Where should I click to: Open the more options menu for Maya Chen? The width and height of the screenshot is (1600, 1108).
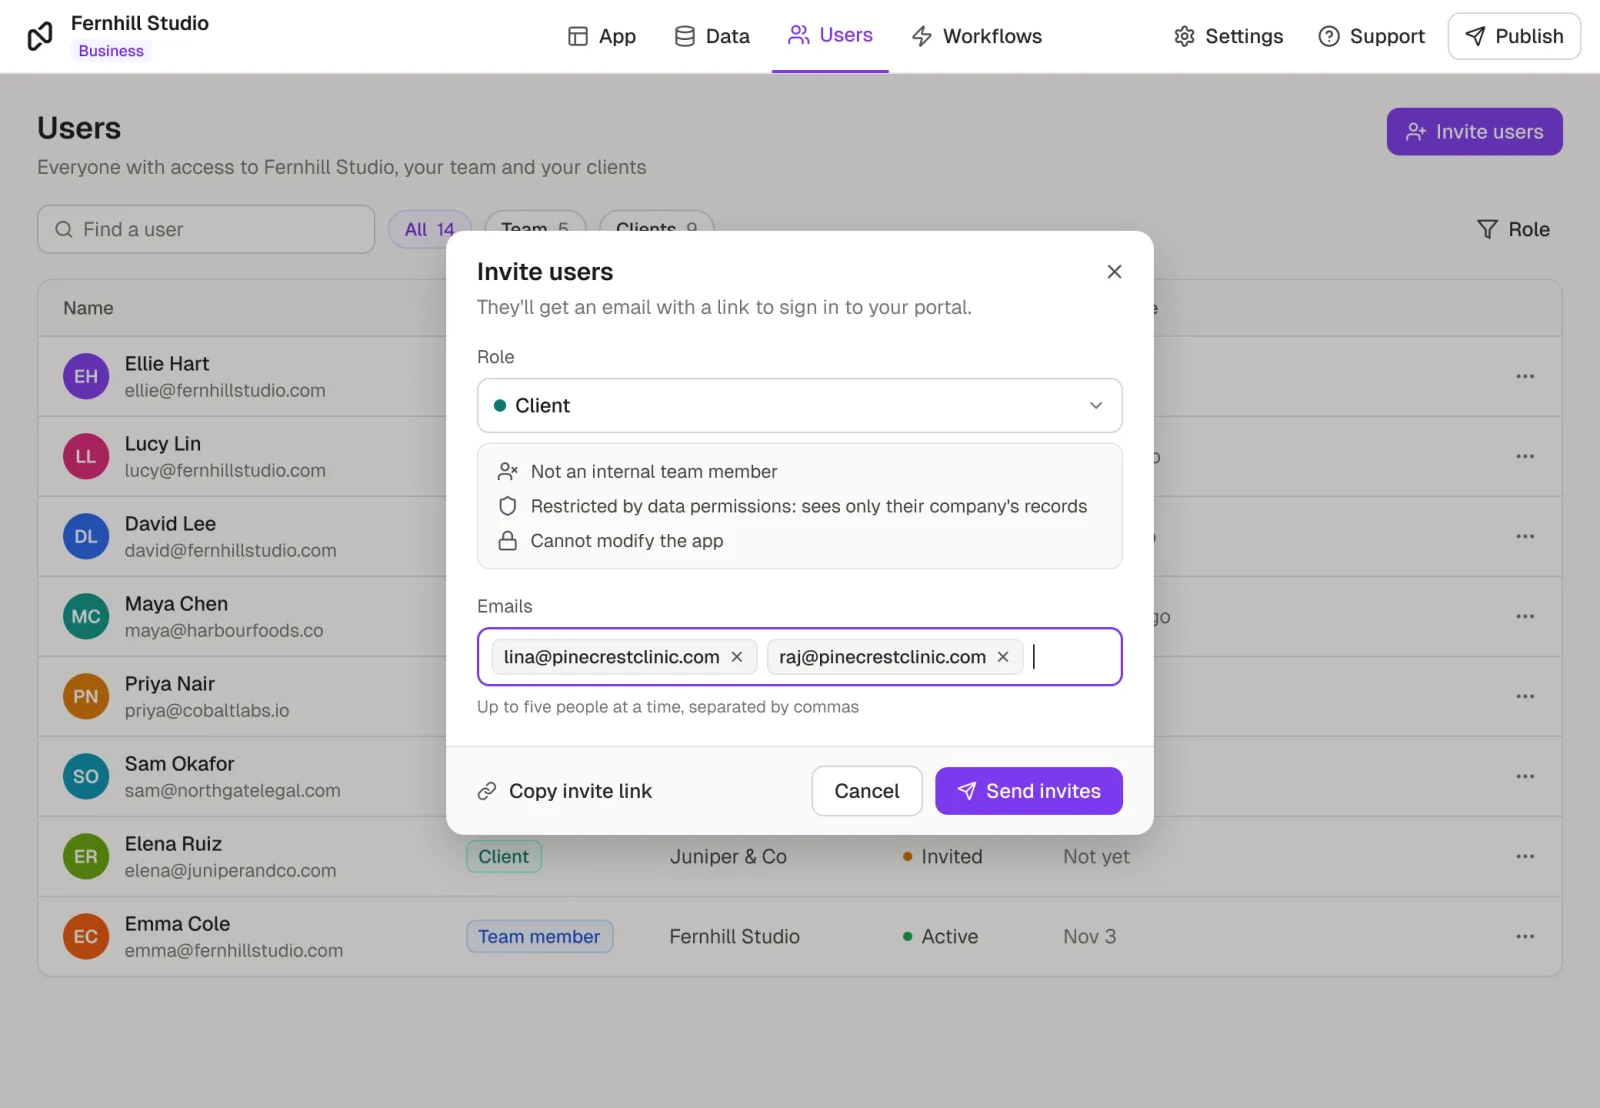[1525, 616]
